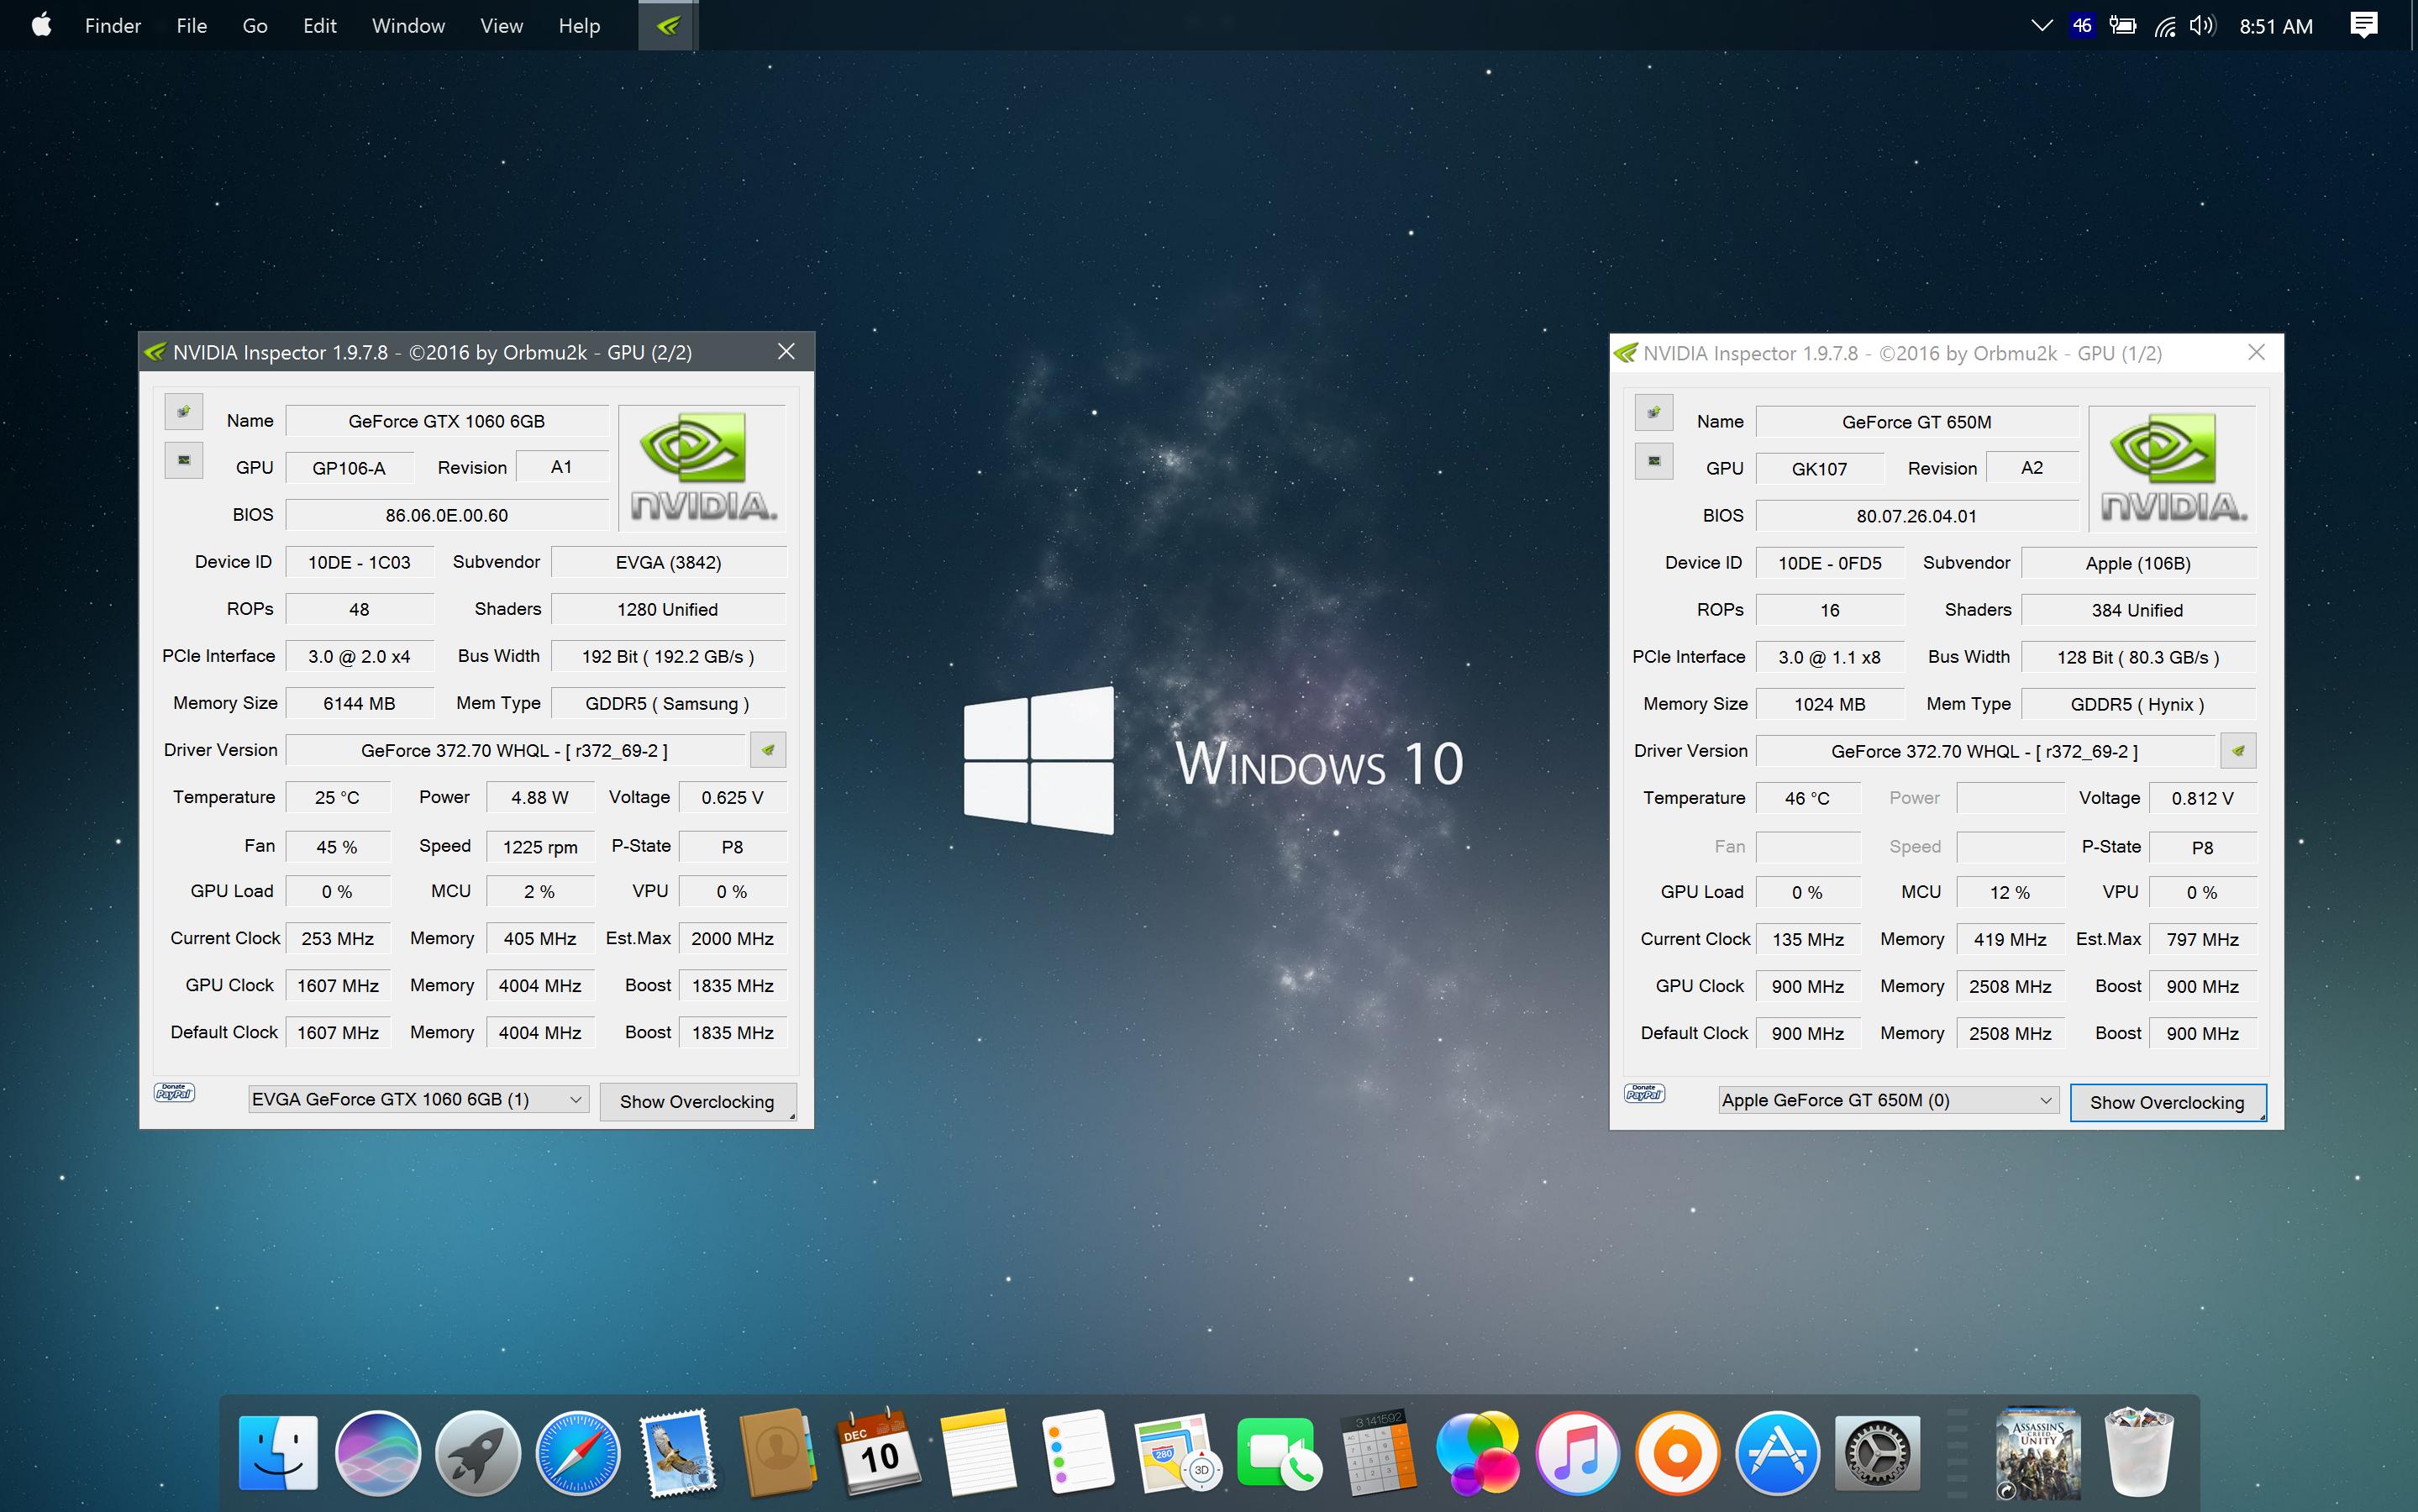Open the Action Center notifications icon
The width and height of the screenshot is (2418, 1512).
click(x=2364, y=25)
